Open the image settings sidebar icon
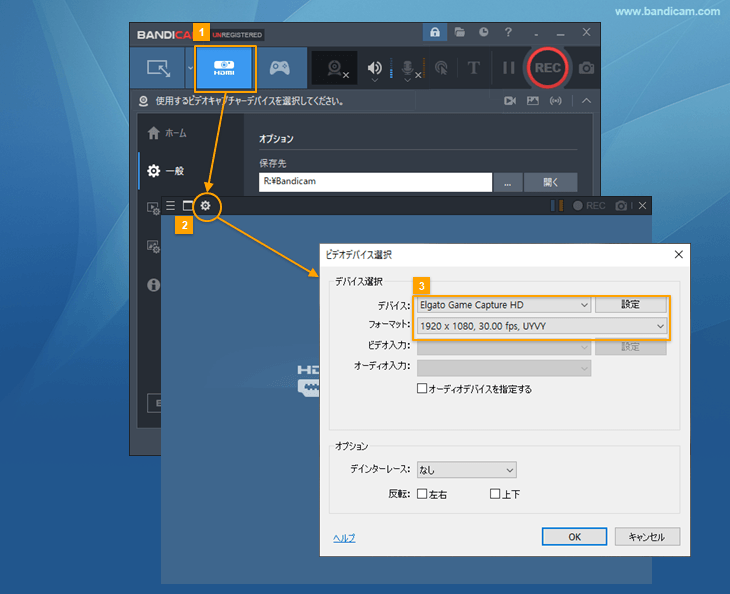 click(153, 246)
